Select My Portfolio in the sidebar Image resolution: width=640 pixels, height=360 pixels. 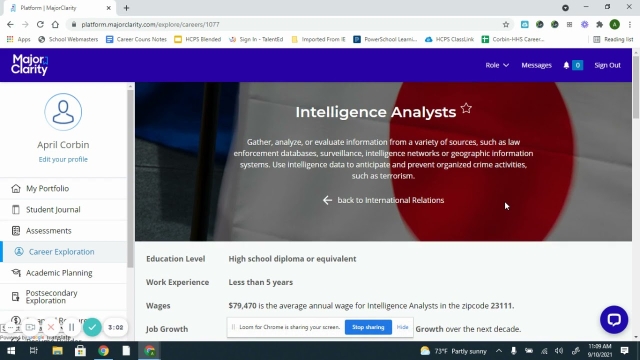63,189
